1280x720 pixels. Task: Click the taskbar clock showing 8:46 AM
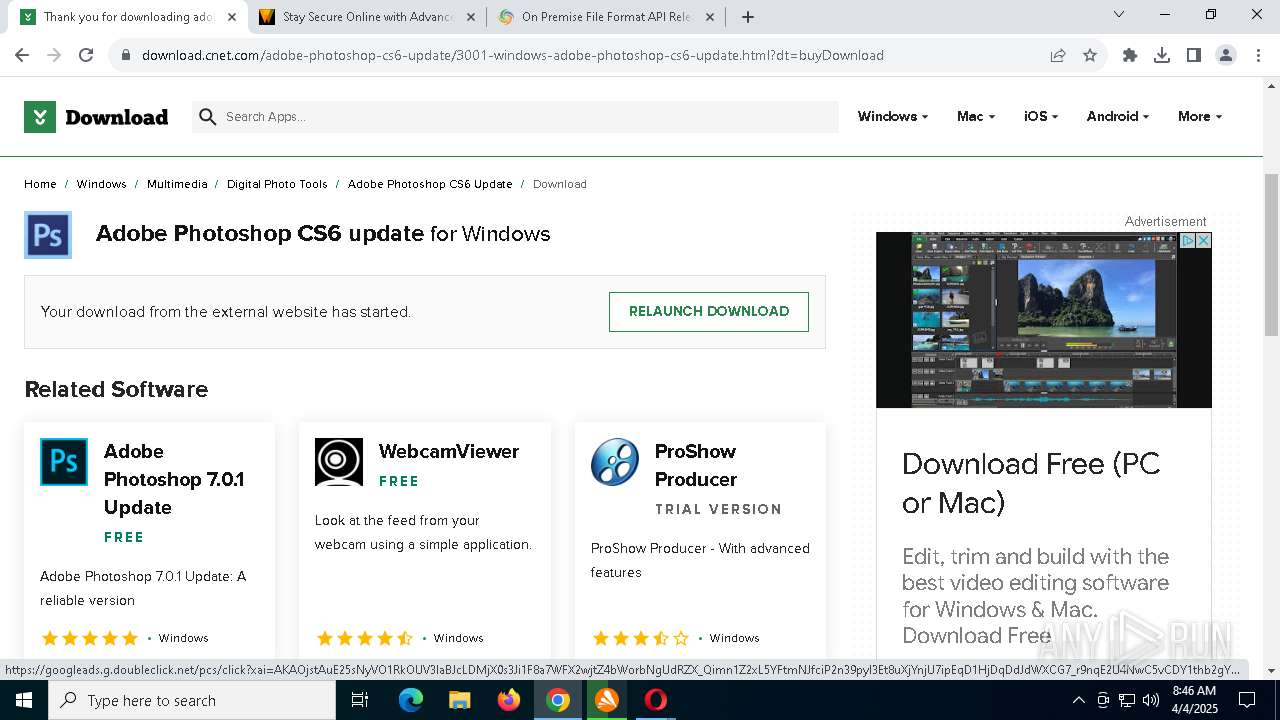click(1194, 700)
